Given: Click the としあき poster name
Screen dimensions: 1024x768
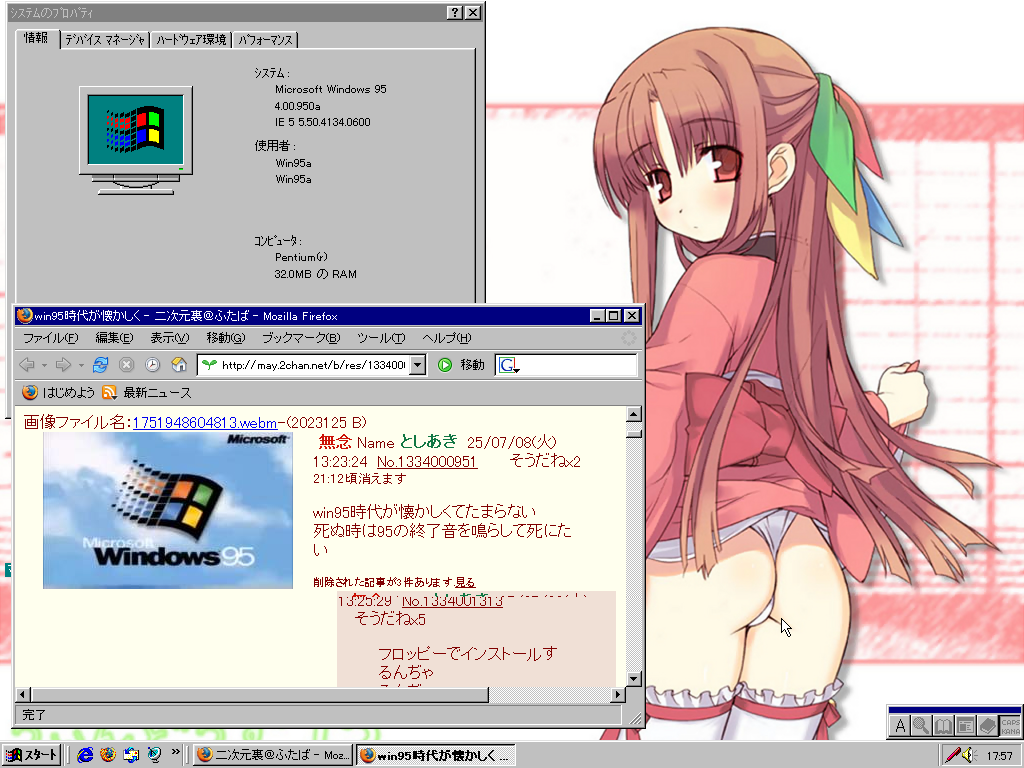Looking at the screenshot, I should point(428,441).
